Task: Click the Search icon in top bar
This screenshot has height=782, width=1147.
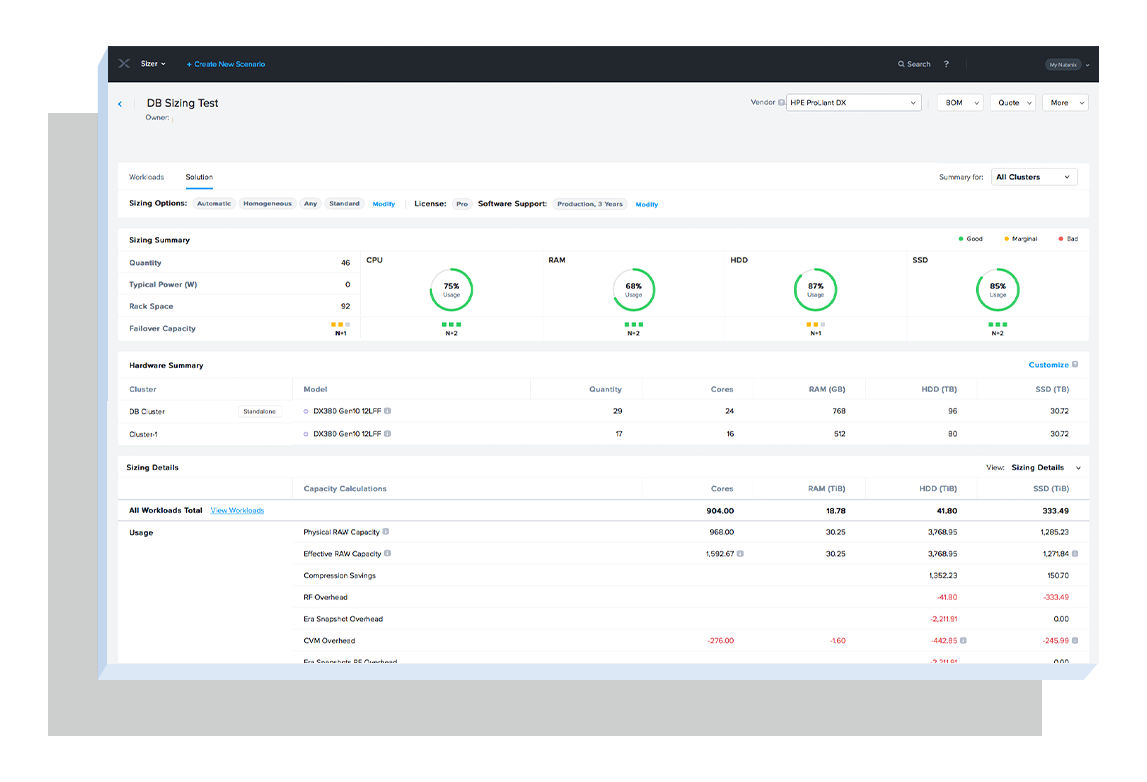Action: coord(901,64)
